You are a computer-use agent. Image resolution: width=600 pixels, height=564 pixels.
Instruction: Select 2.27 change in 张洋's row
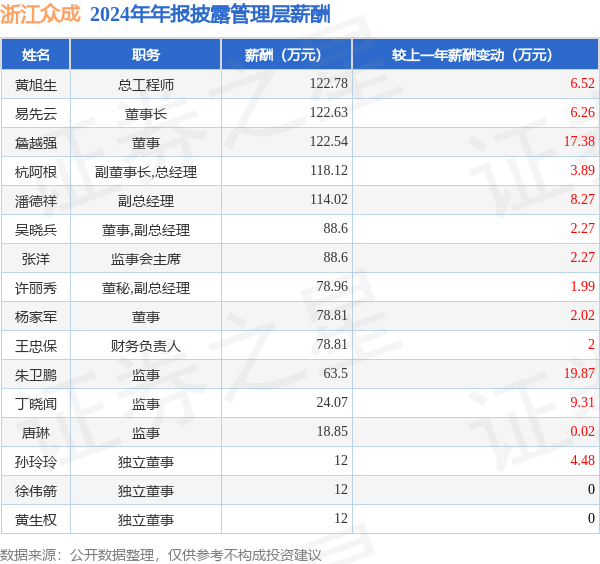[x=582, y=258]
